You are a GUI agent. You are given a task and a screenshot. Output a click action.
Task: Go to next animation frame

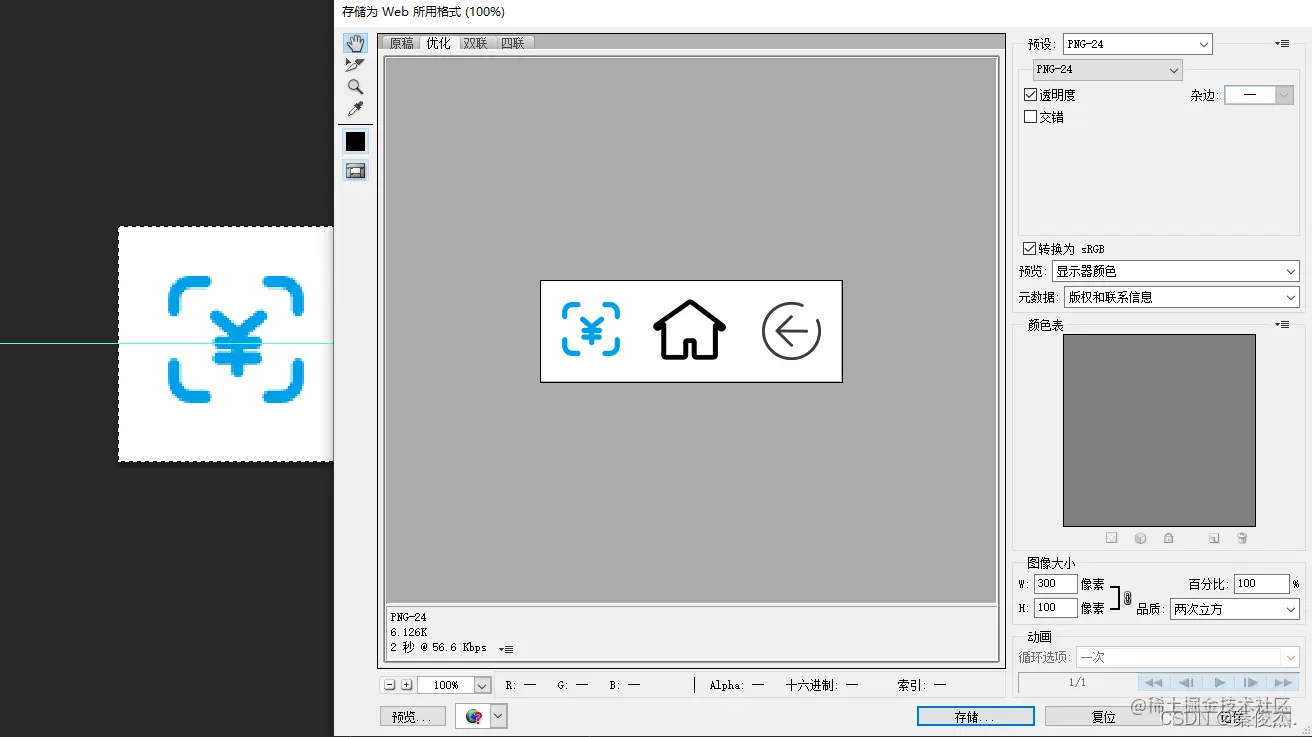coord(1251,682)
